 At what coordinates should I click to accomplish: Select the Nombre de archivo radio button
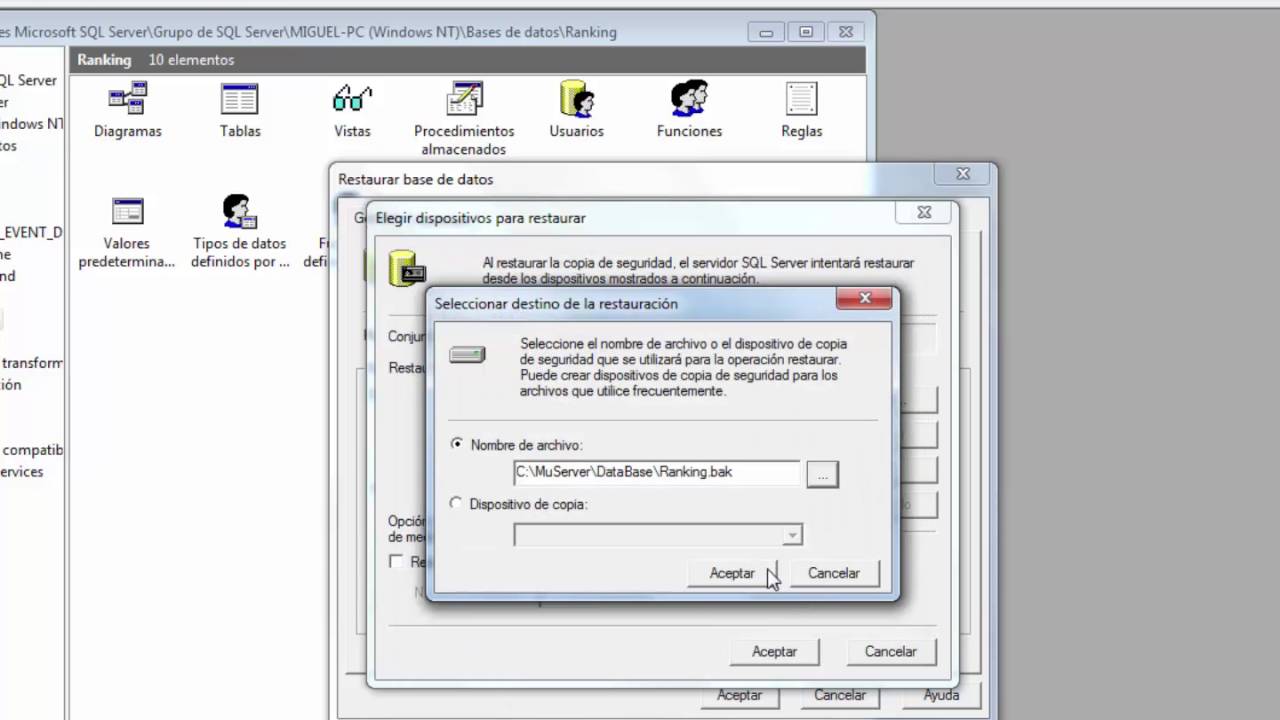[x=457, y=444]
